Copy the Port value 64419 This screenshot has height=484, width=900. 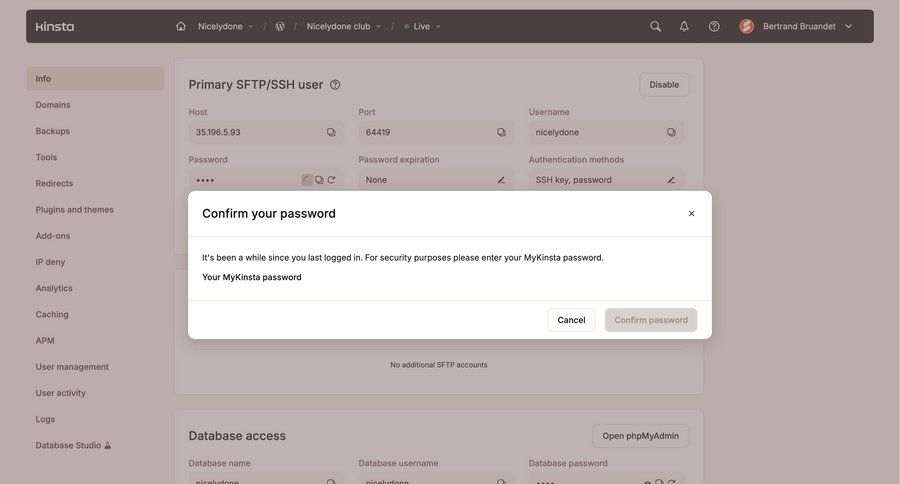pyautogui.click(x=501, y=132)
